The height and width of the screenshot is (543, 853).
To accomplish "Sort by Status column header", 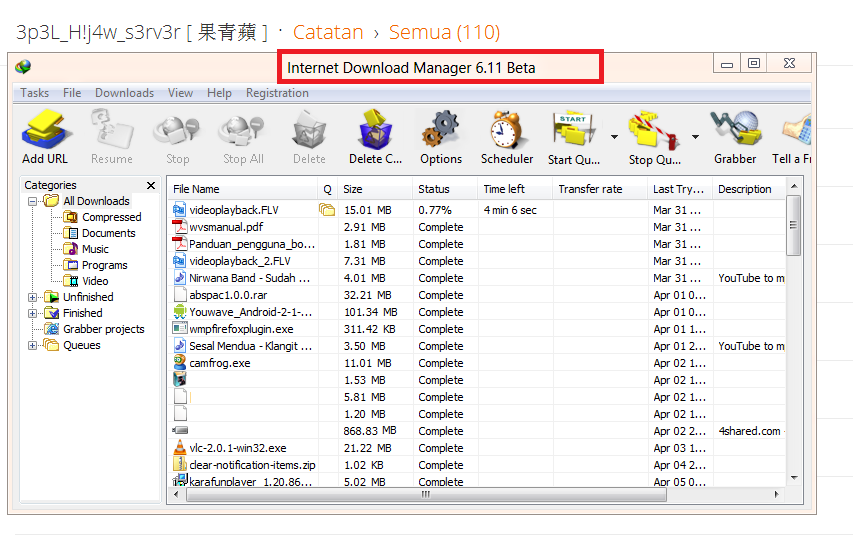I will coord(445,189).
